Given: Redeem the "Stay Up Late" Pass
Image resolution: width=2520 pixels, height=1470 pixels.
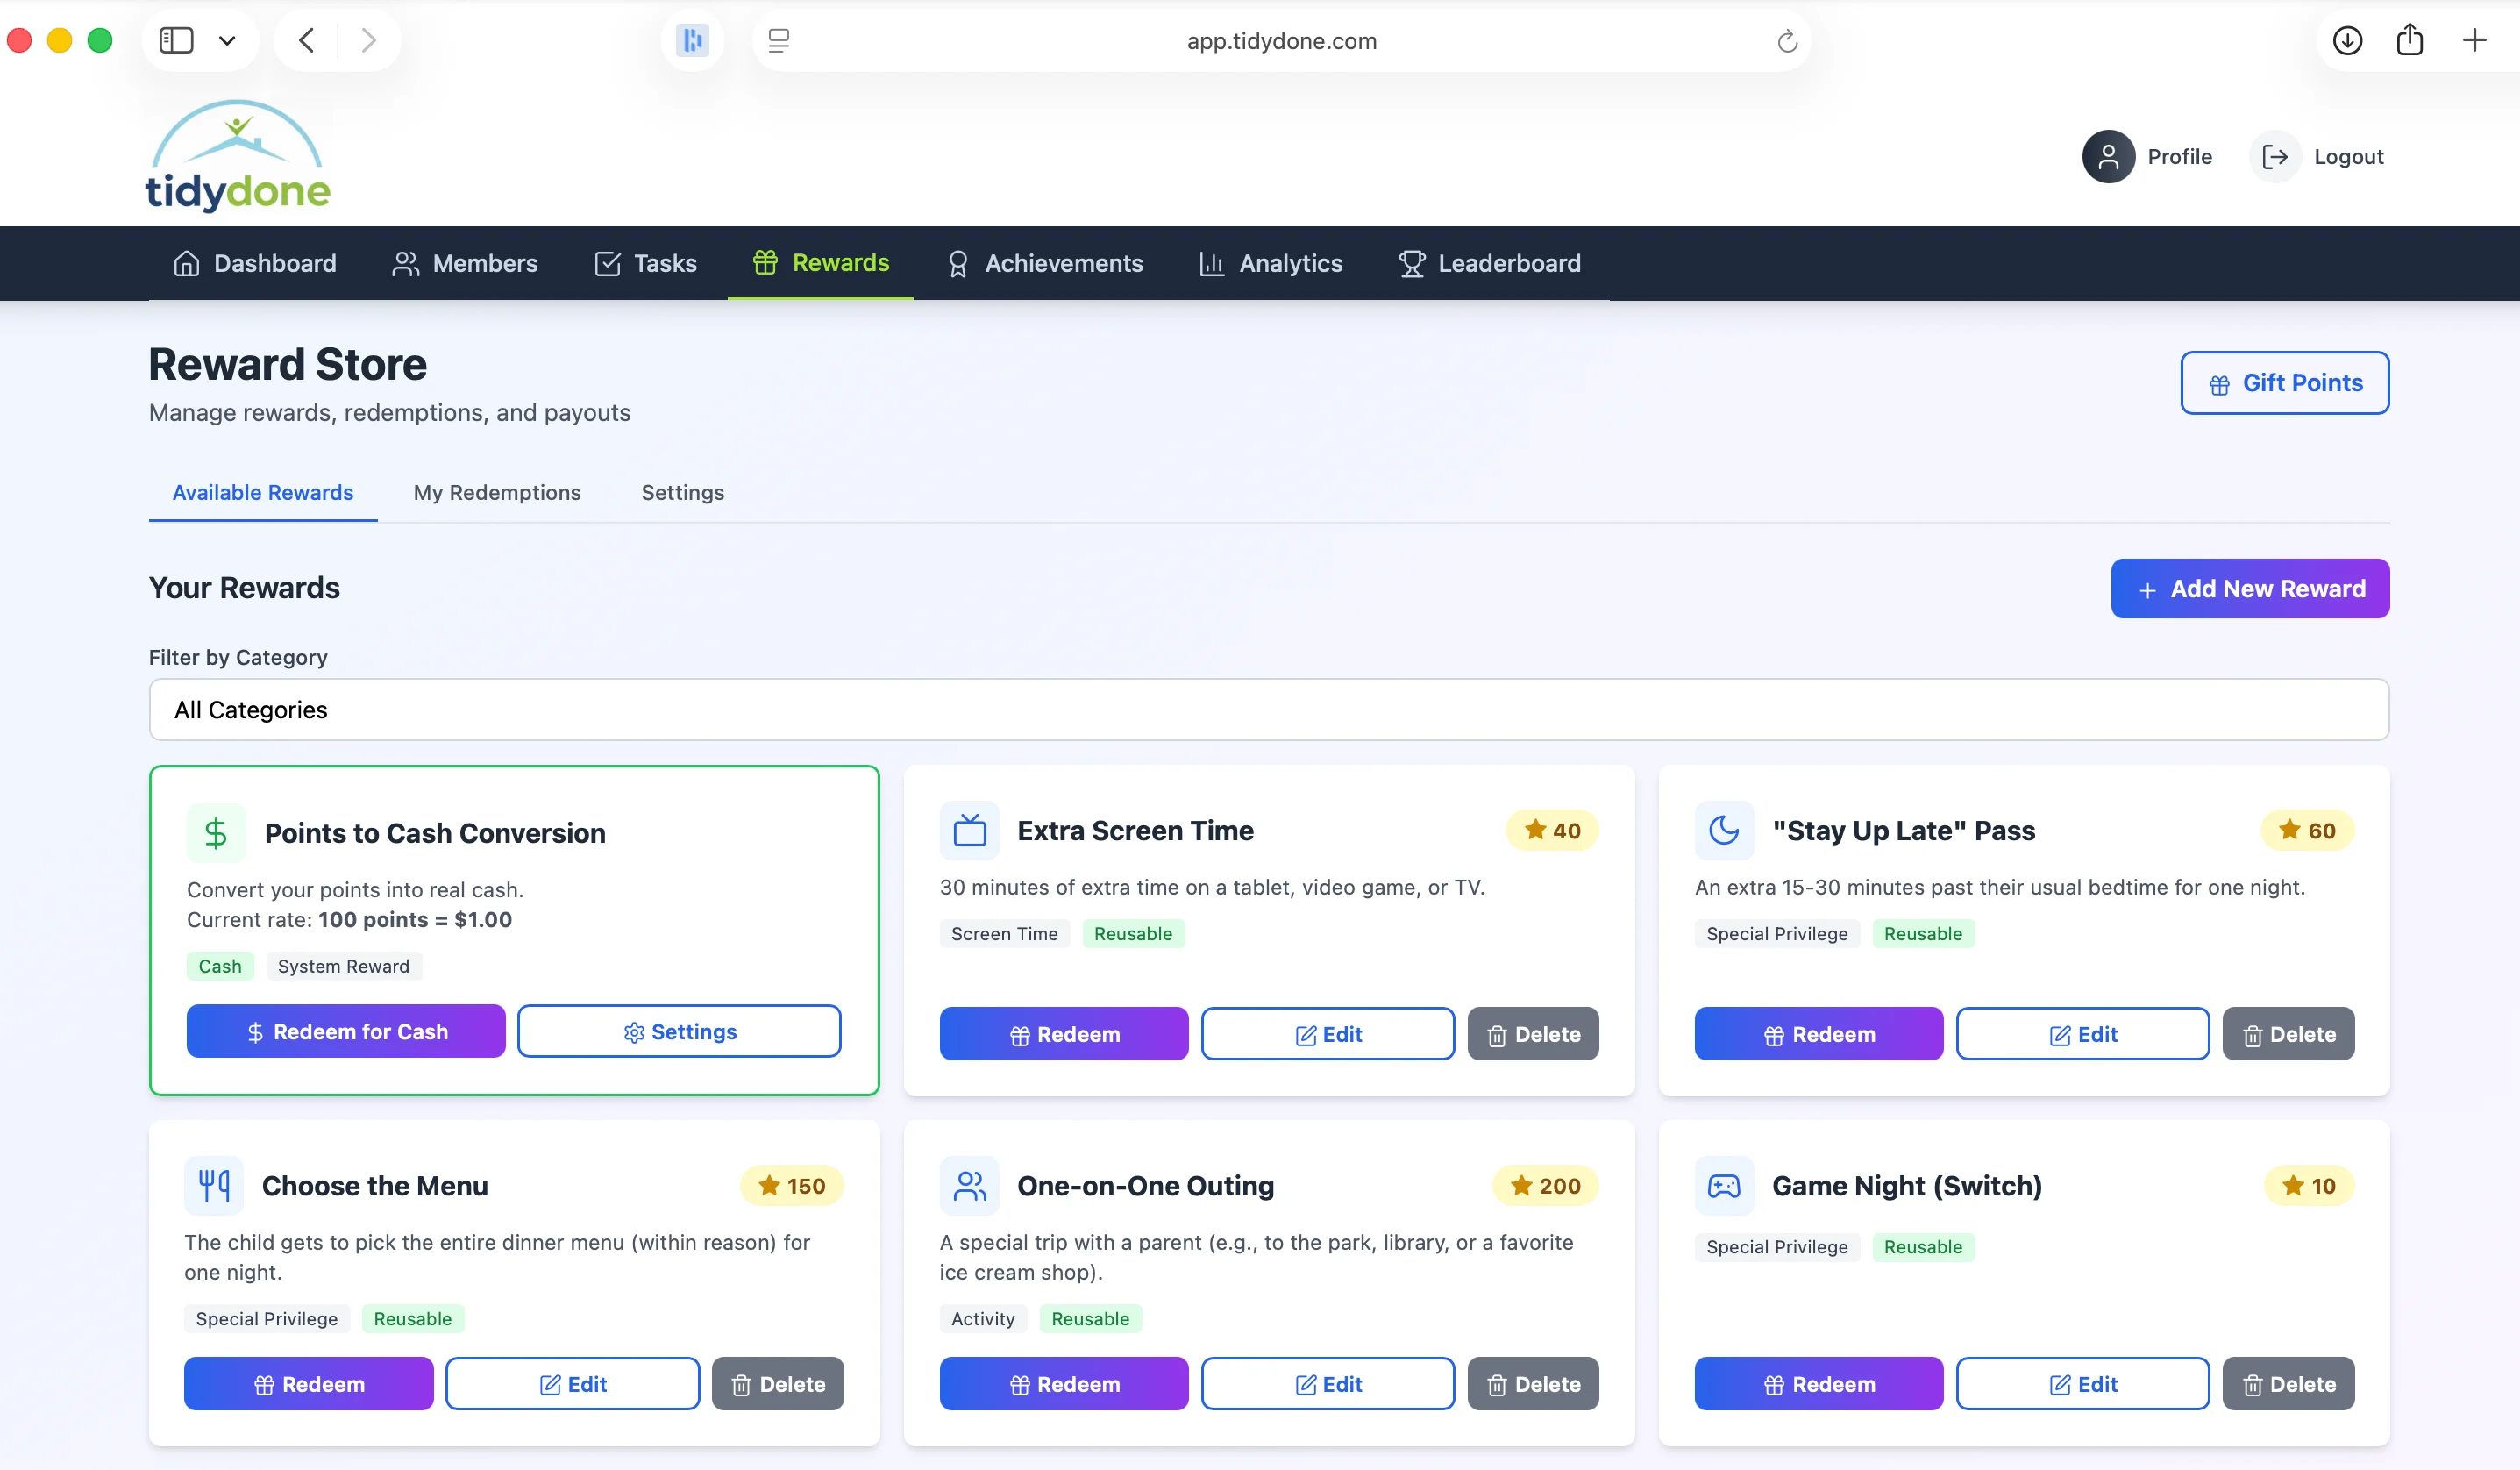Looking at the screenshot, I should coord(1819,1035).
